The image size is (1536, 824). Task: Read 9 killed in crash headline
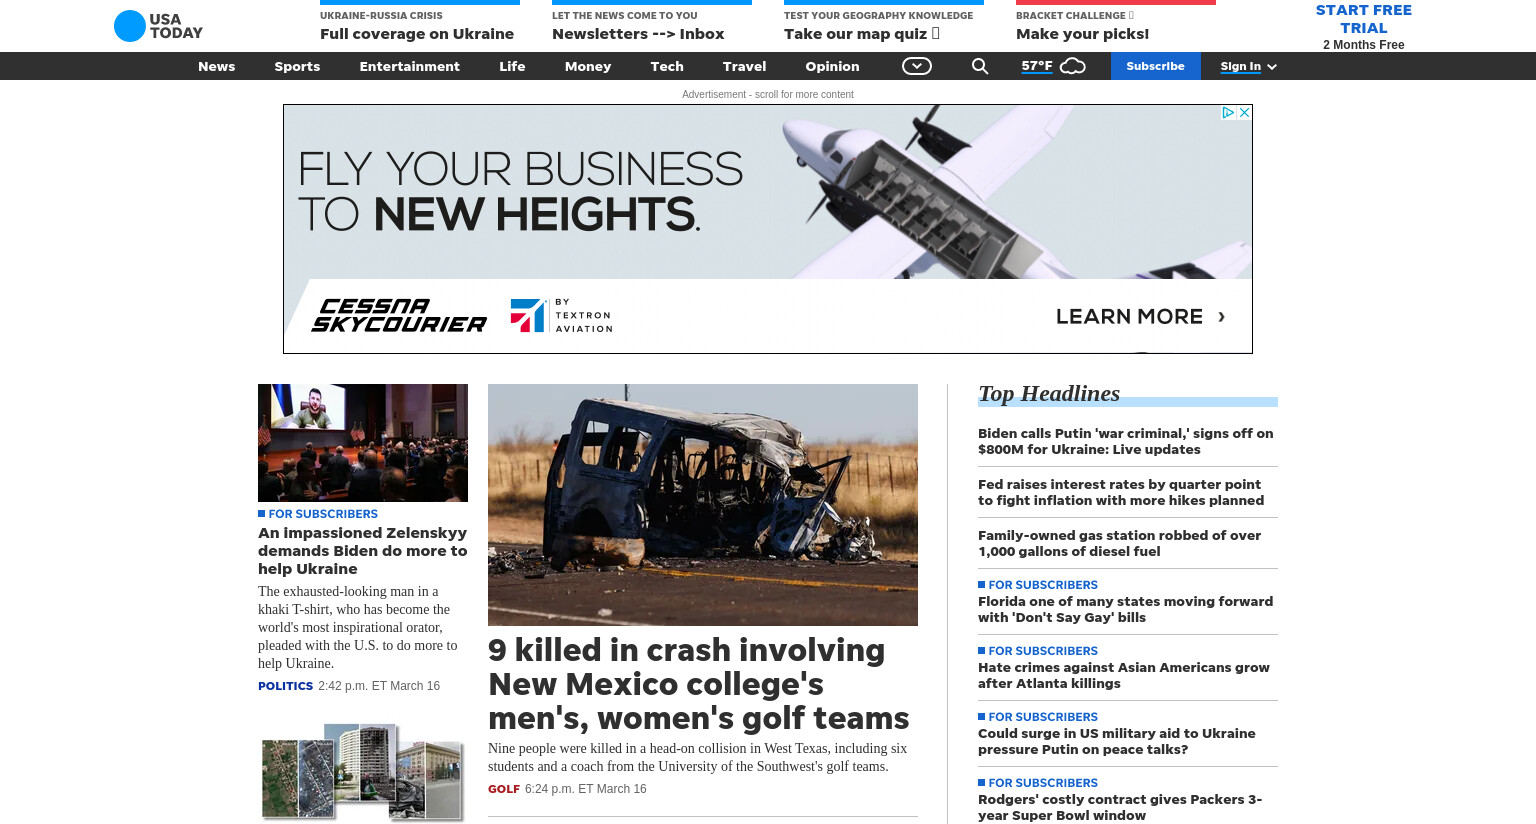pos(699,684)
